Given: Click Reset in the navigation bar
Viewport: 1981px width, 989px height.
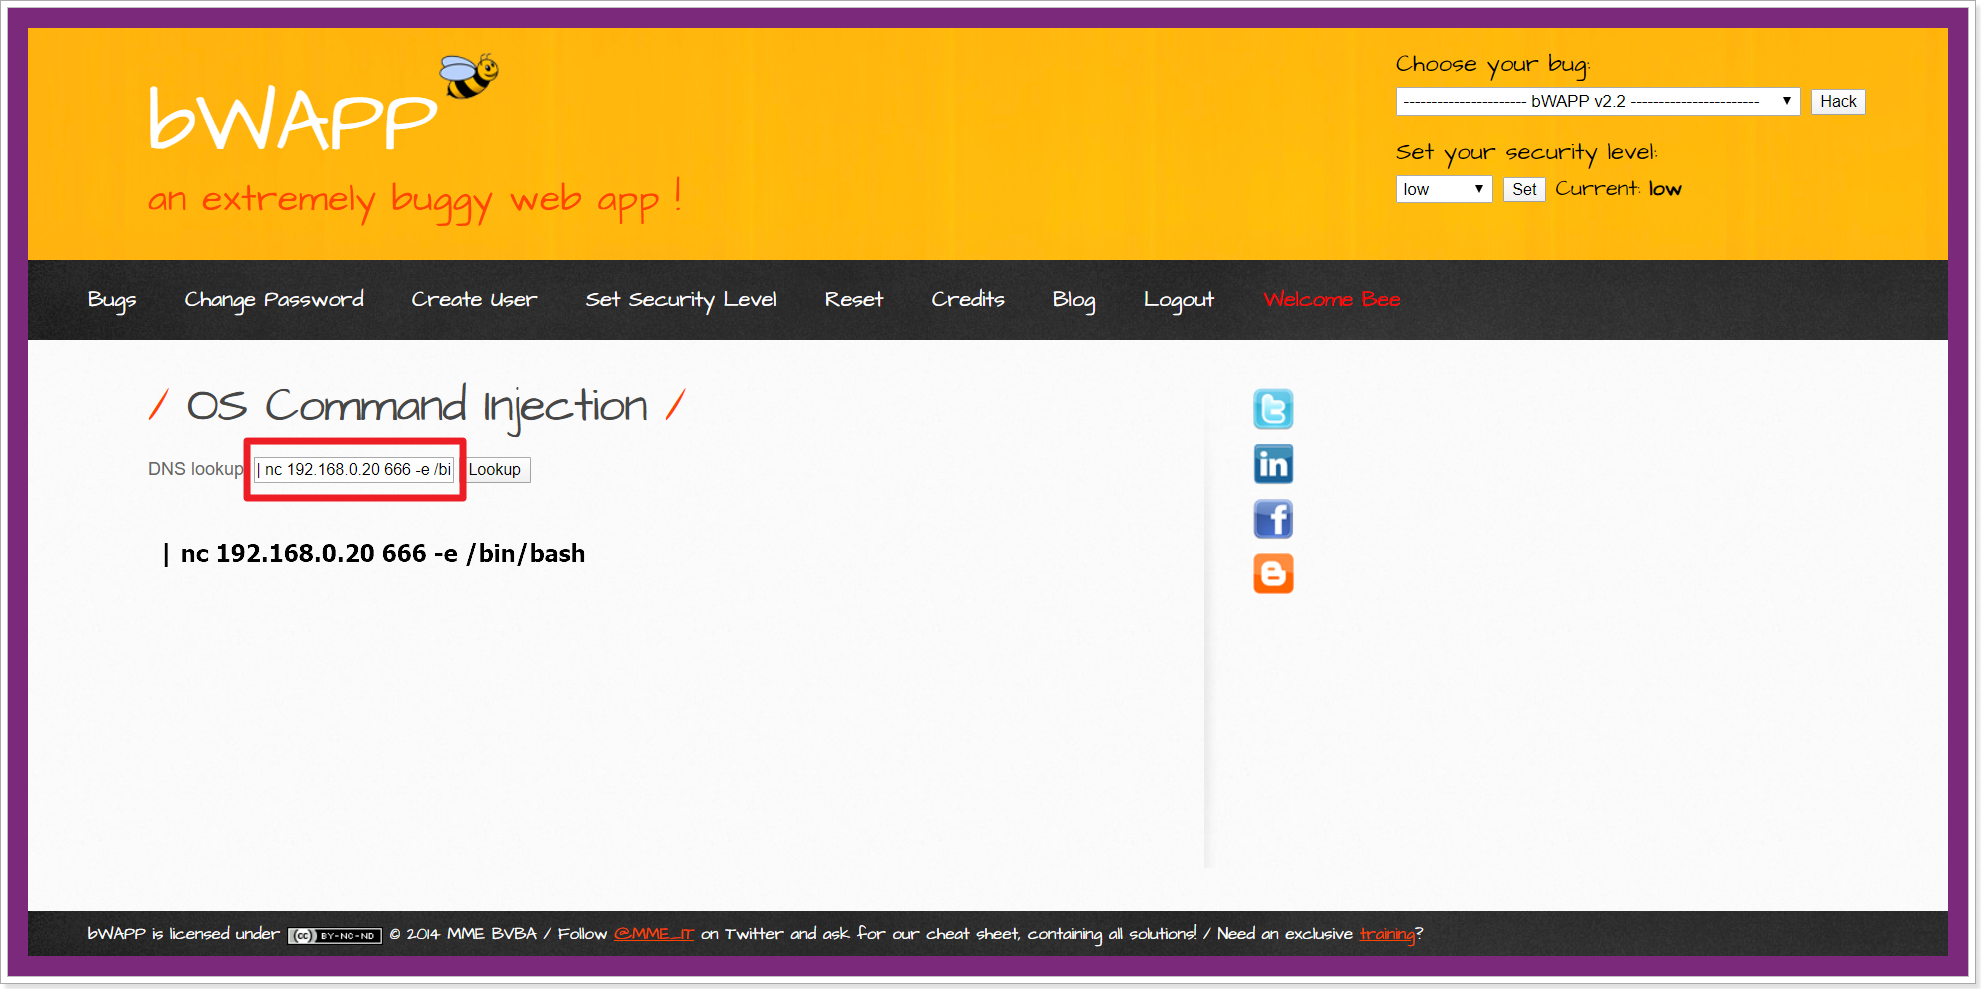Looking at the screenshot, I should [x=854, y=299].
